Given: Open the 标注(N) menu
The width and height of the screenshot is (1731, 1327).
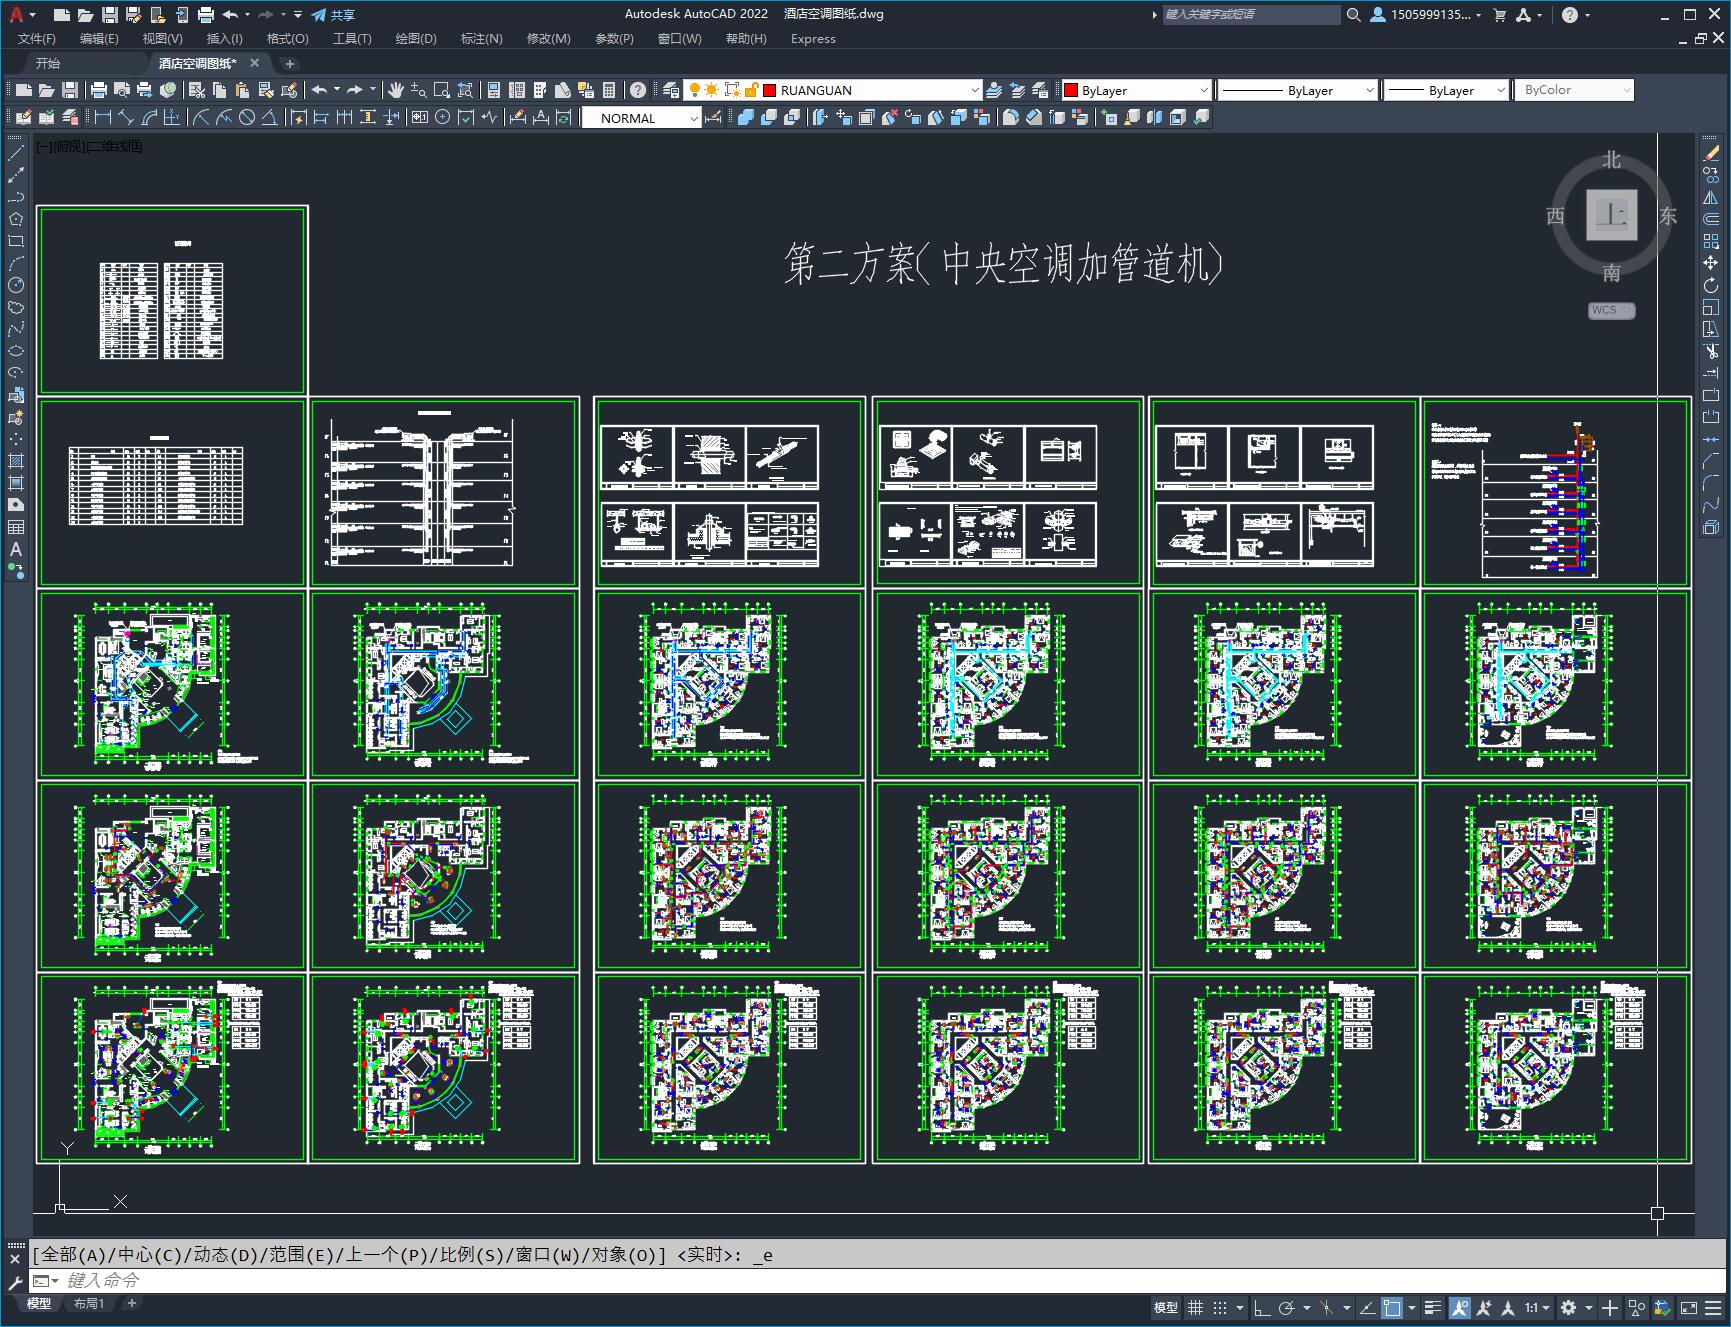Looking at the screenshot, I should pyautogui.click(x=481, y=38).
